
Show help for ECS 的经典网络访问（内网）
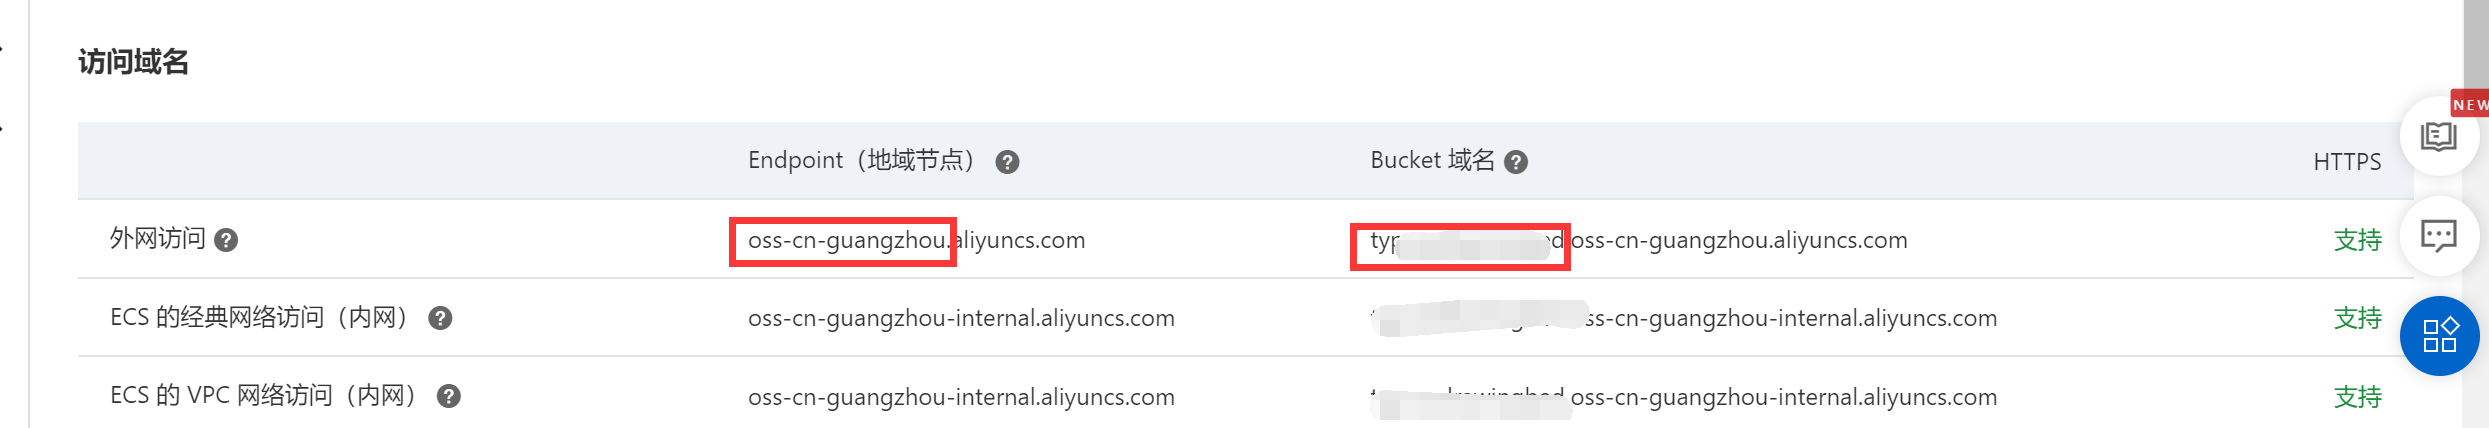coord(440,318)
